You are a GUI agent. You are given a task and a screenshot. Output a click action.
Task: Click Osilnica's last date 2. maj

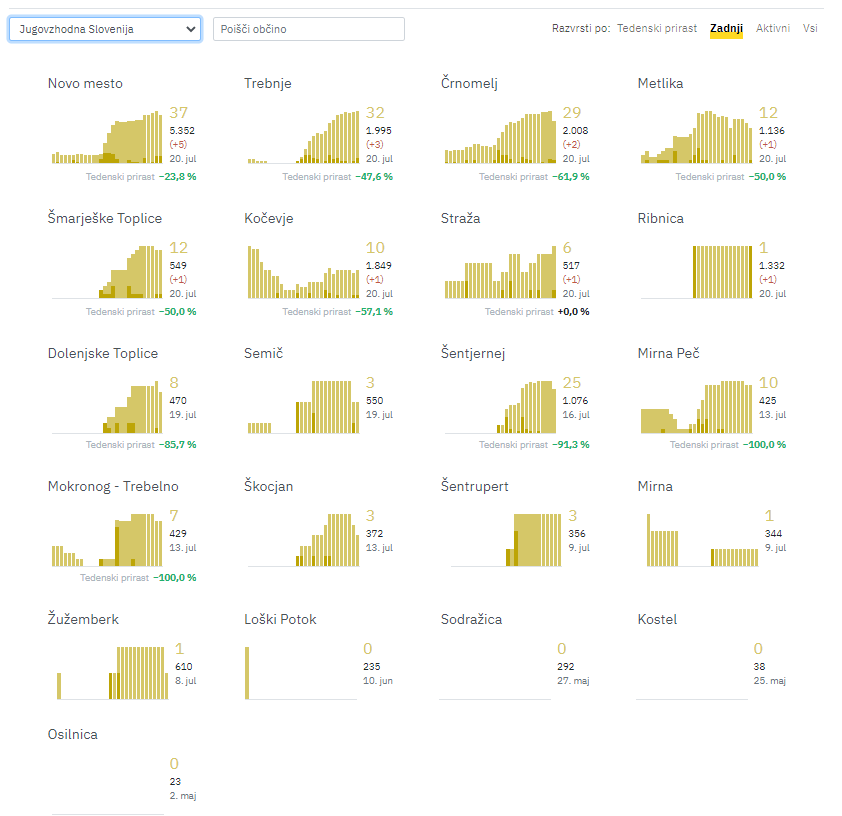click(183, 796)
